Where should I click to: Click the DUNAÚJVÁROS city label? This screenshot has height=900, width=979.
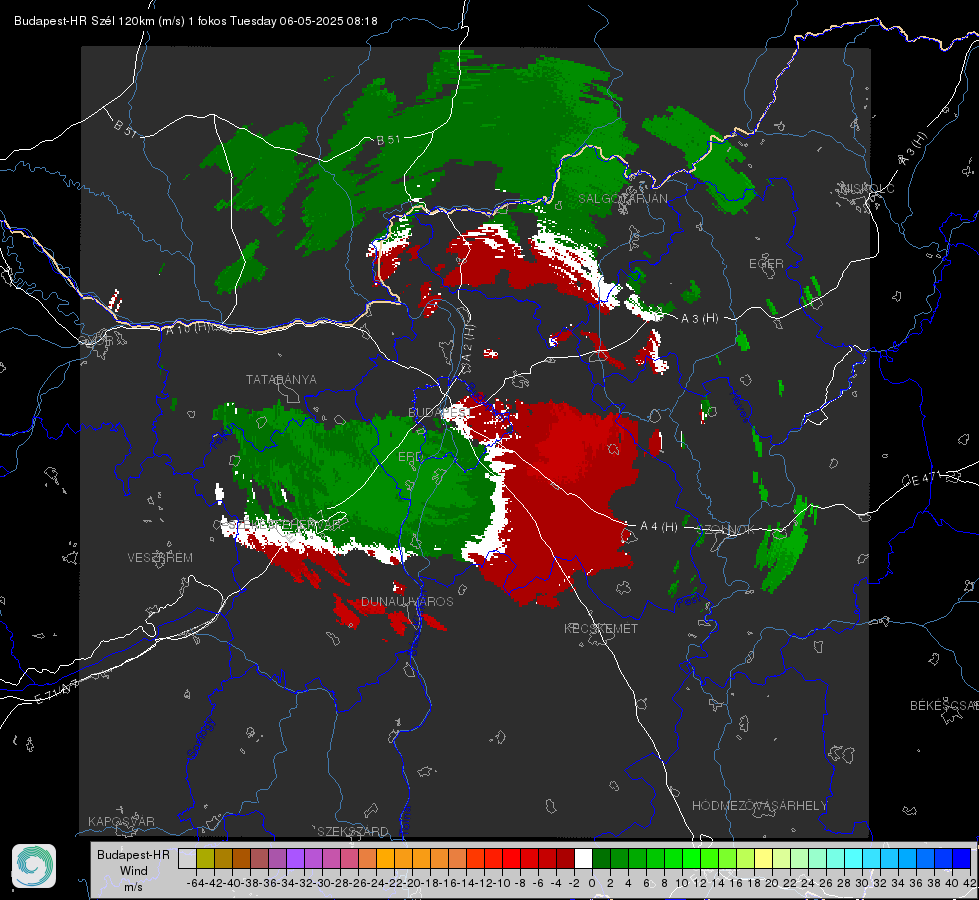click(x=407, y=601)
